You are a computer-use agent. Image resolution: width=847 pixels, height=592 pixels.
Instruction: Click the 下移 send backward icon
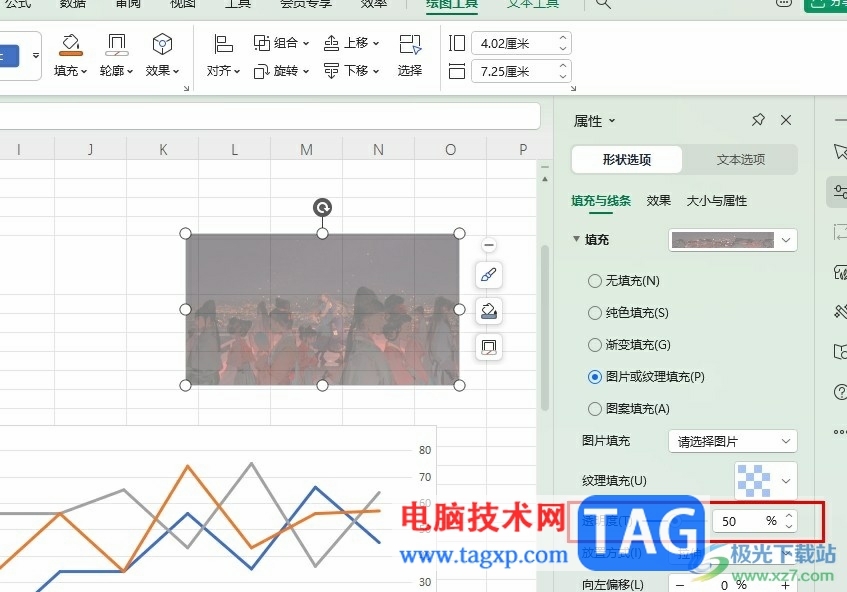point(331,71)
